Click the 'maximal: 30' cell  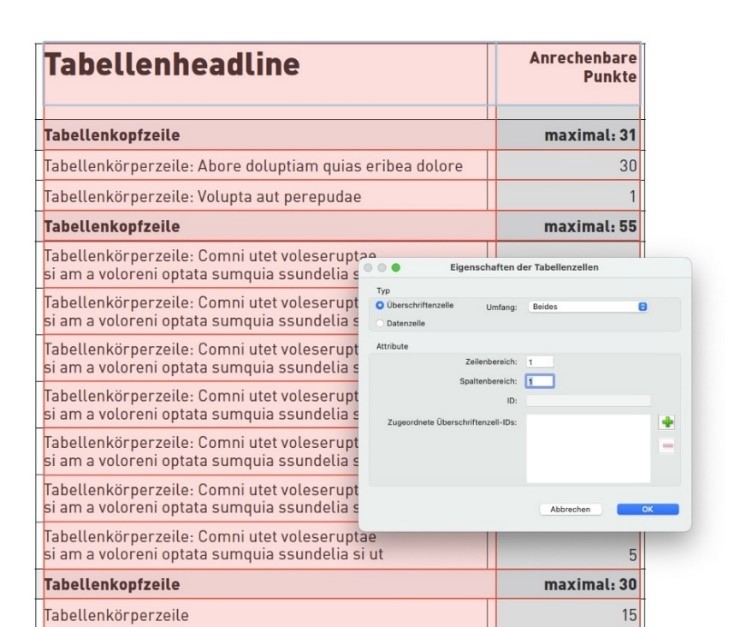pyautogui.click(x=568, y=584)
